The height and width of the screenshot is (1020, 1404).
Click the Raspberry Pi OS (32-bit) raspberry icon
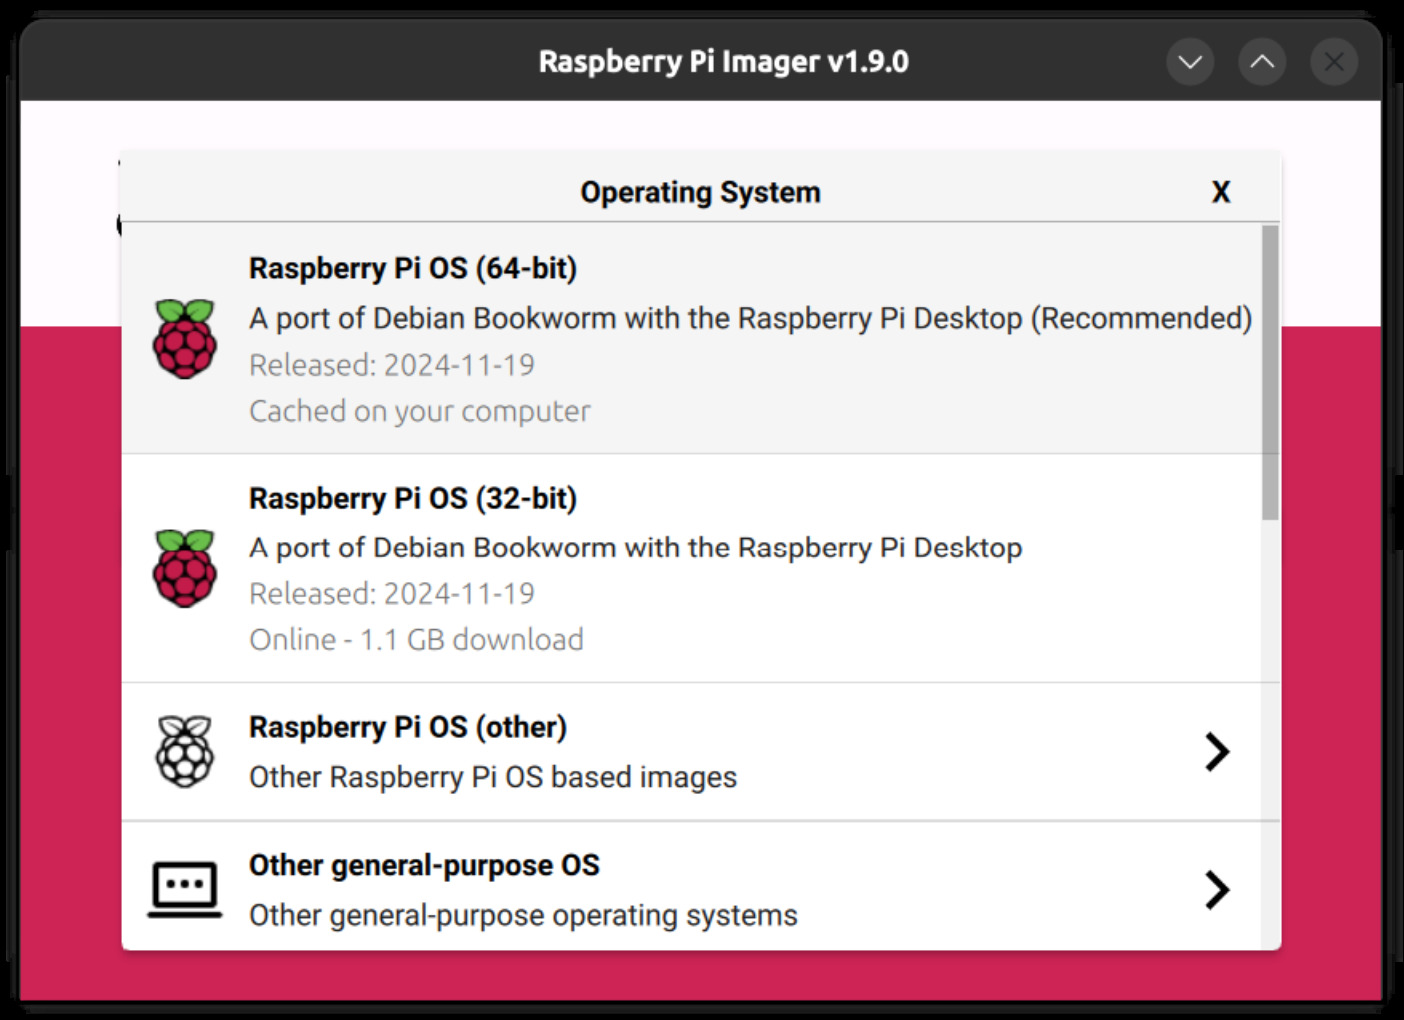tap(185, 568)
